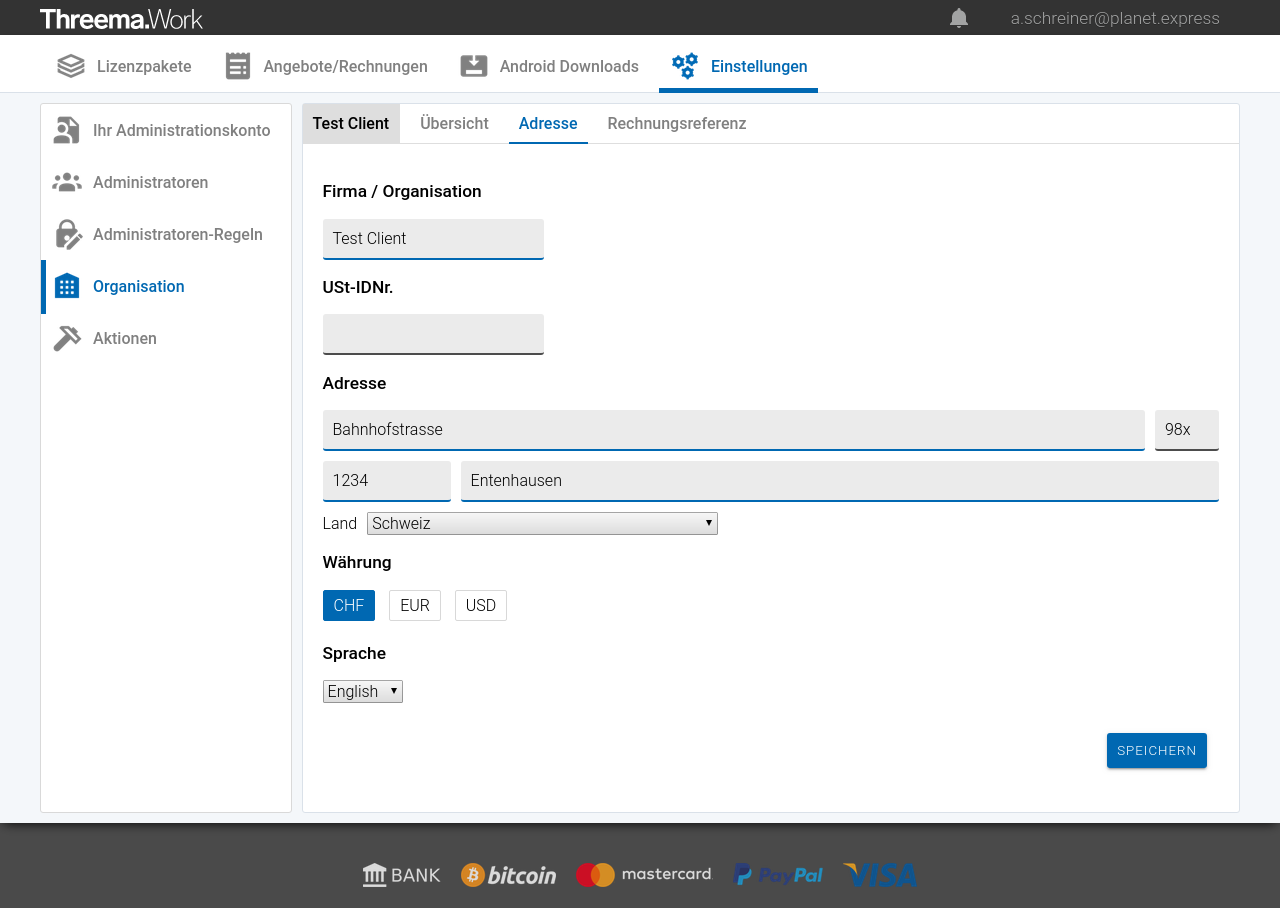Click the bitcoin payment logo

click(x=508, y=875)
